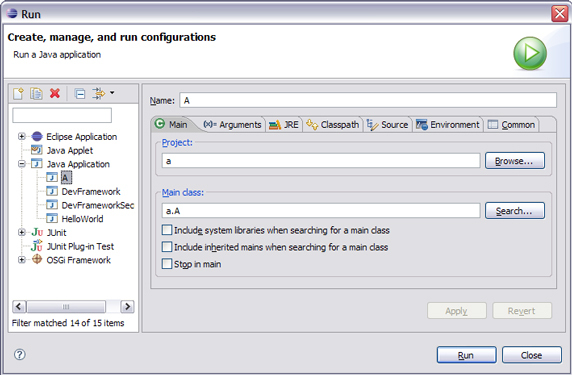Switch to the Arguments tab
The height and width of the screenshot is (375, 572).
(x=232, y=125)
